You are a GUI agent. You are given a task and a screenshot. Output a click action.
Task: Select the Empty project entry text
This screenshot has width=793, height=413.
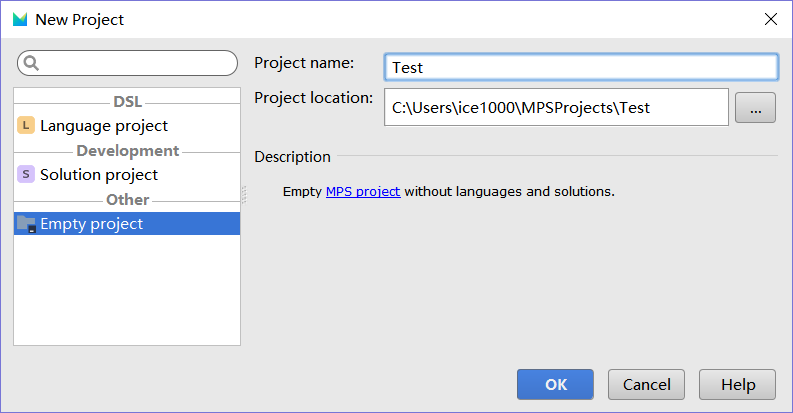point(91,224)
